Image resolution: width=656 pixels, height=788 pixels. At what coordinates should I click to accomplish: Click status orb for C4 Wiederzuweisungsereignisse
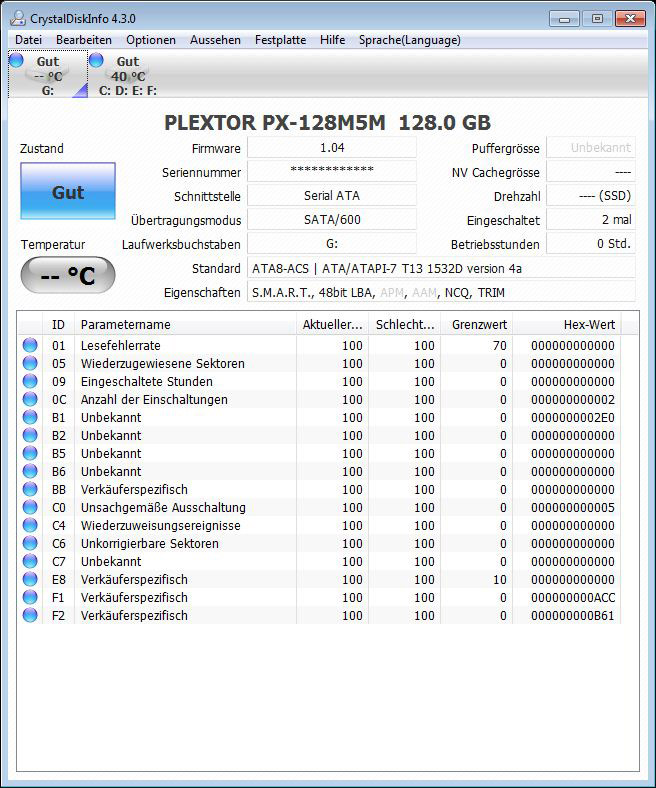pyautogui.click(x=30, y=525)
